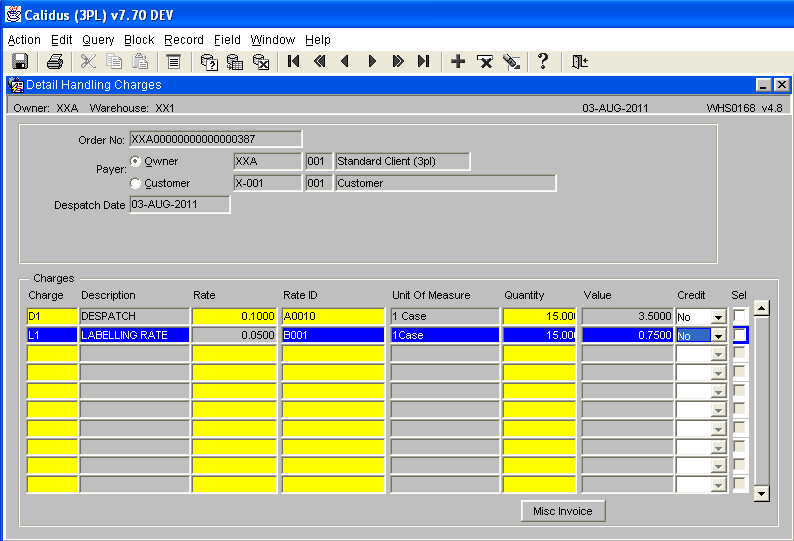This screenshot has height=541, width=794.
Task: Open the Edit menu
Action: (61, 40)
